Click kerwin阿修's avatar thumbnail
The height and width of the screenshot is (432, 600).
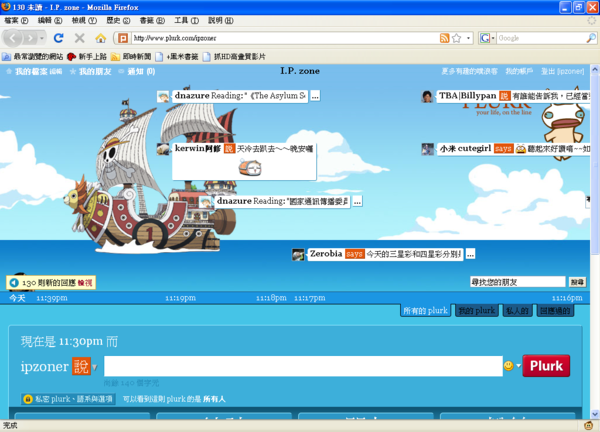tap(163, 149)
